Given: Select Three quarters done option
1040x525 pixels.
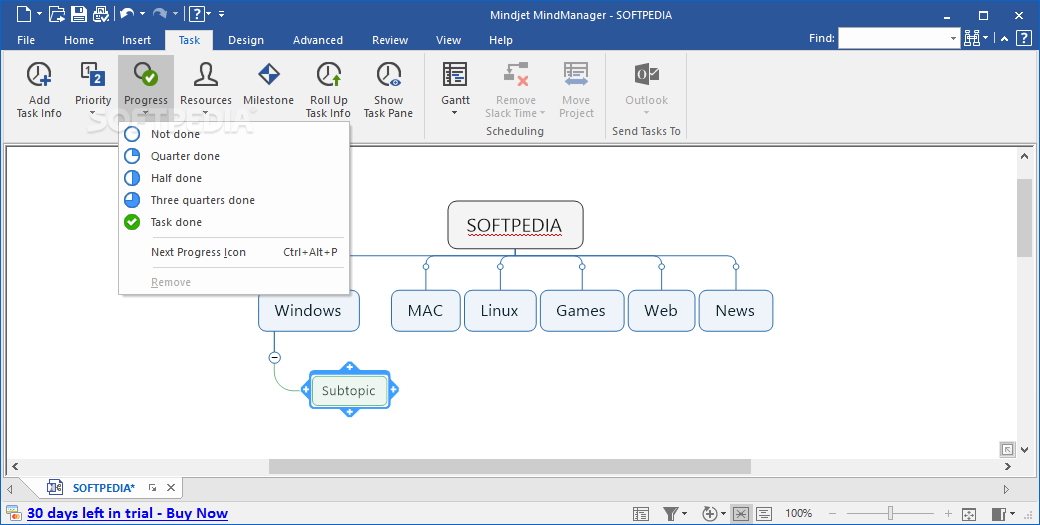Looking at the screenshot, I should pyautogui.click(x=234, y=200).
